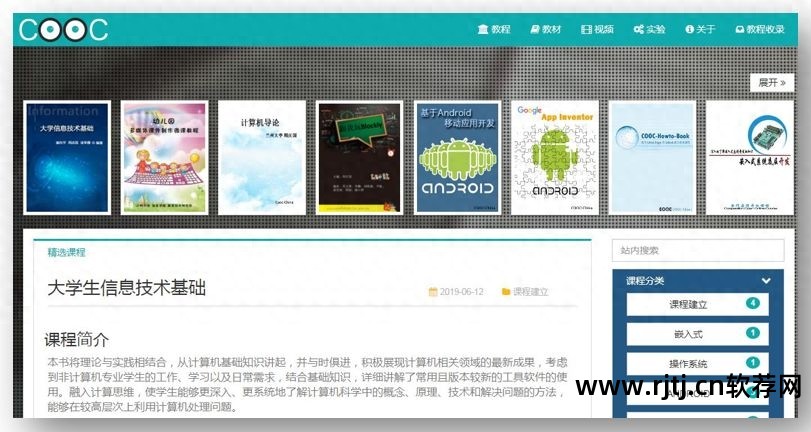Image resolution: width=811 pixels, height=432 pixels.
Task: Open the 大学信息技术基础 book cover
Action: click(x=67, y=157)
